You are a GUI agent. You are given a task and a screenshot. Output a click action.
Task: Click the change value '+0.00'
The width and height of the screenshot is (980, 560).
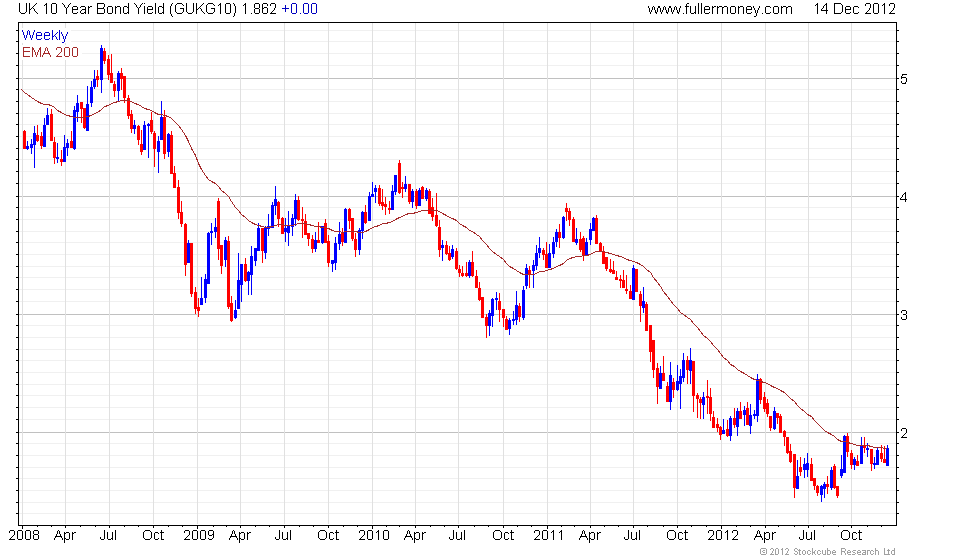pyautogui.click(x=299, y=9)
